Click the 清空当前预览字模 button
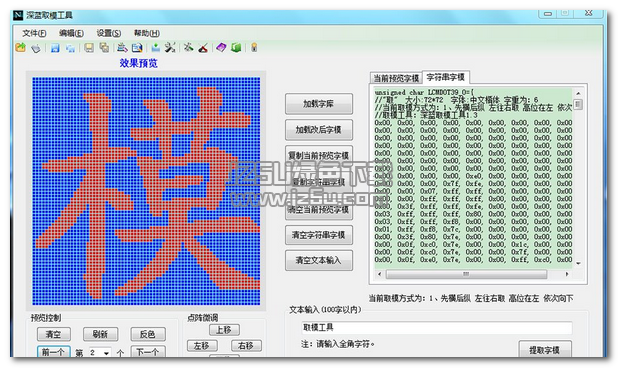Viewport: 618px width, 368px height. pos(318,210)
